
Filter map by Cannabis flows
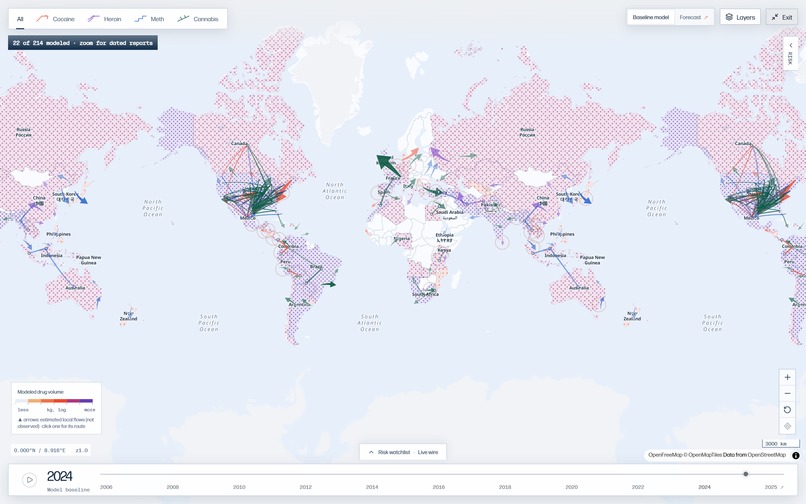[198, 19]
